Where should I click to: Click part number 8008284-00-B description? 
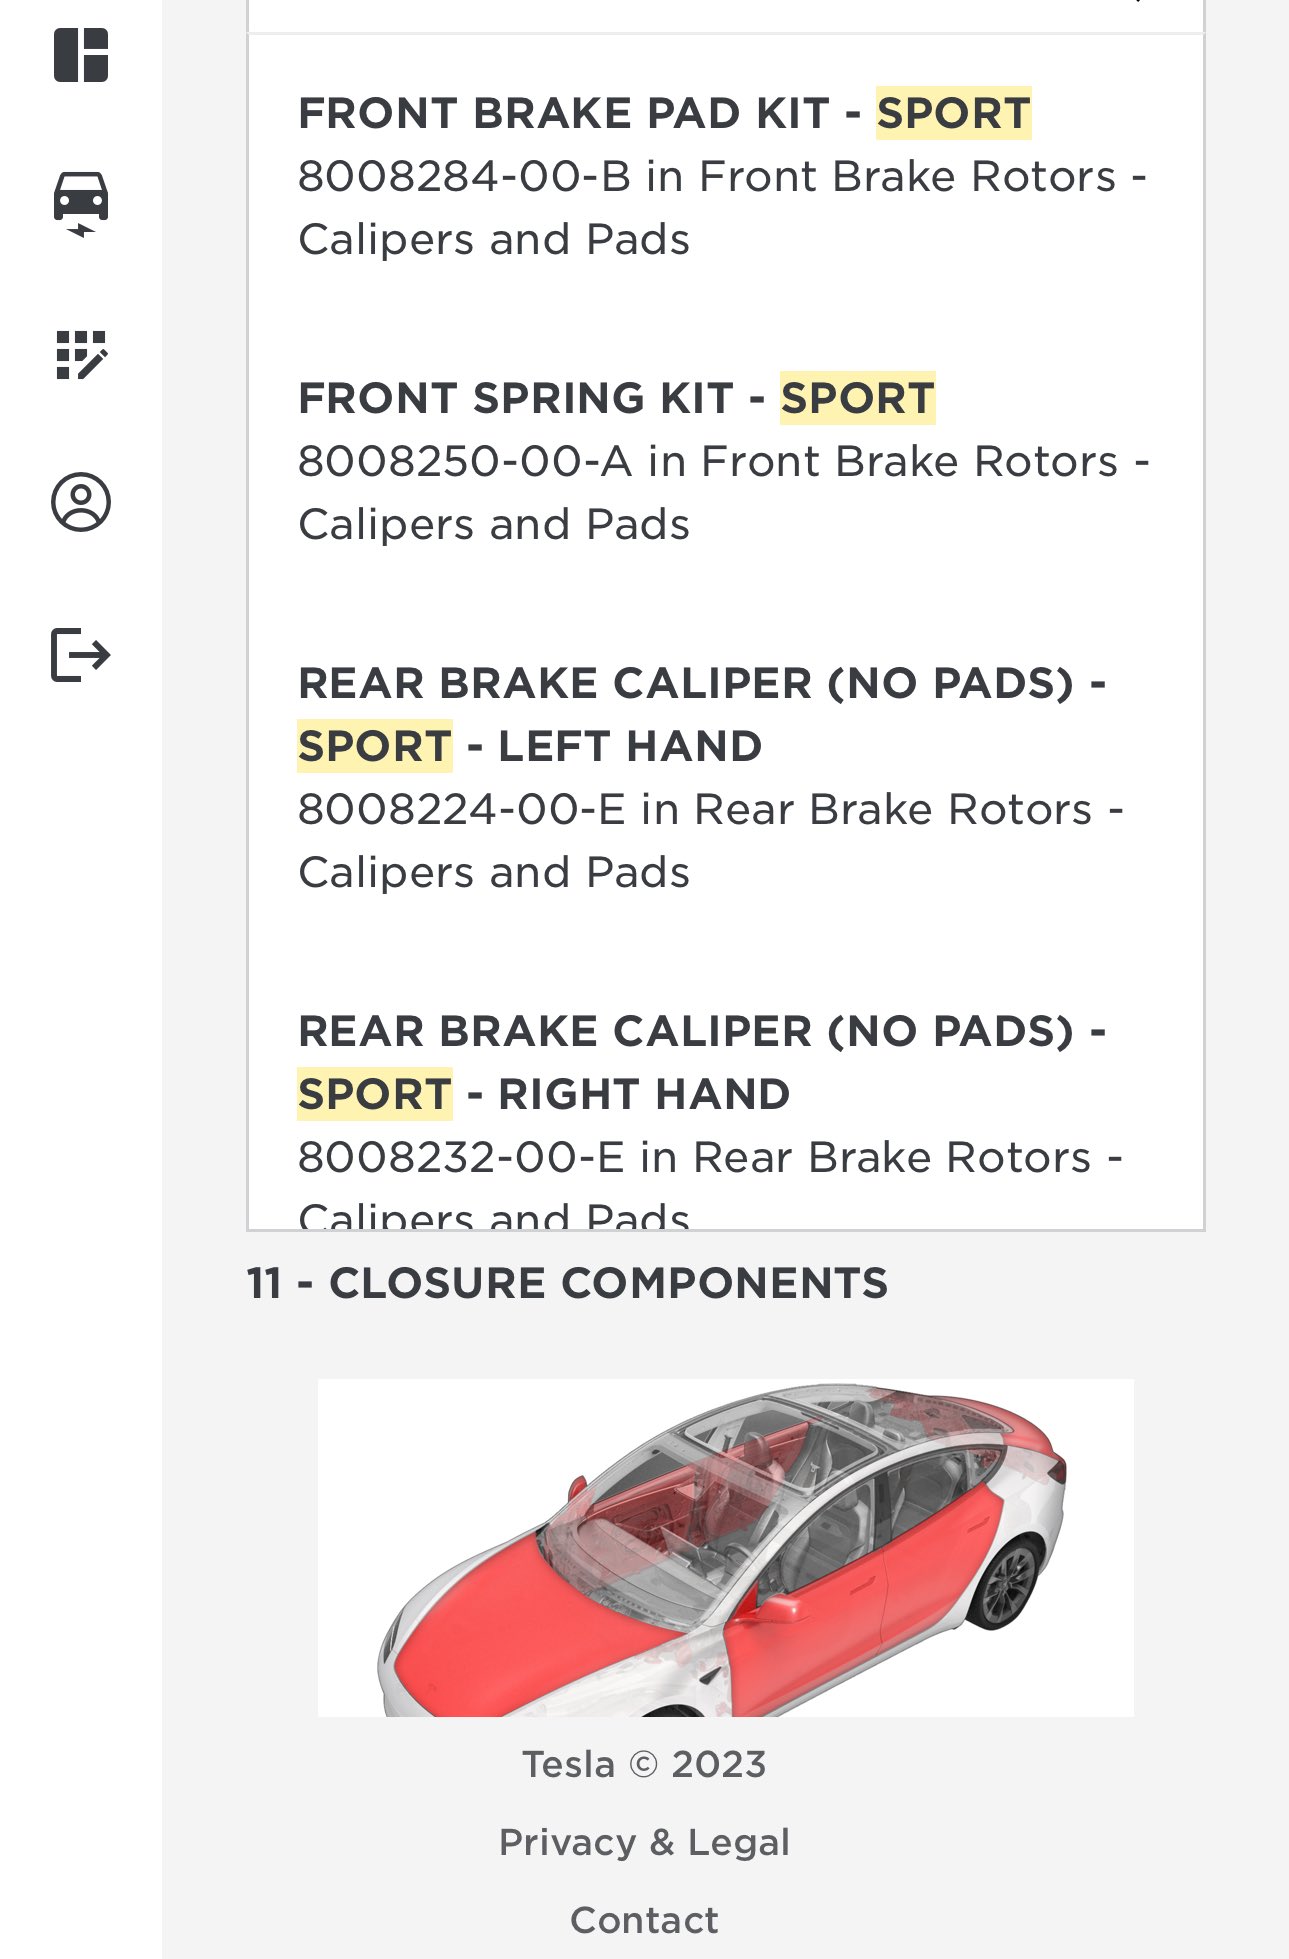(x=722, y=208)
